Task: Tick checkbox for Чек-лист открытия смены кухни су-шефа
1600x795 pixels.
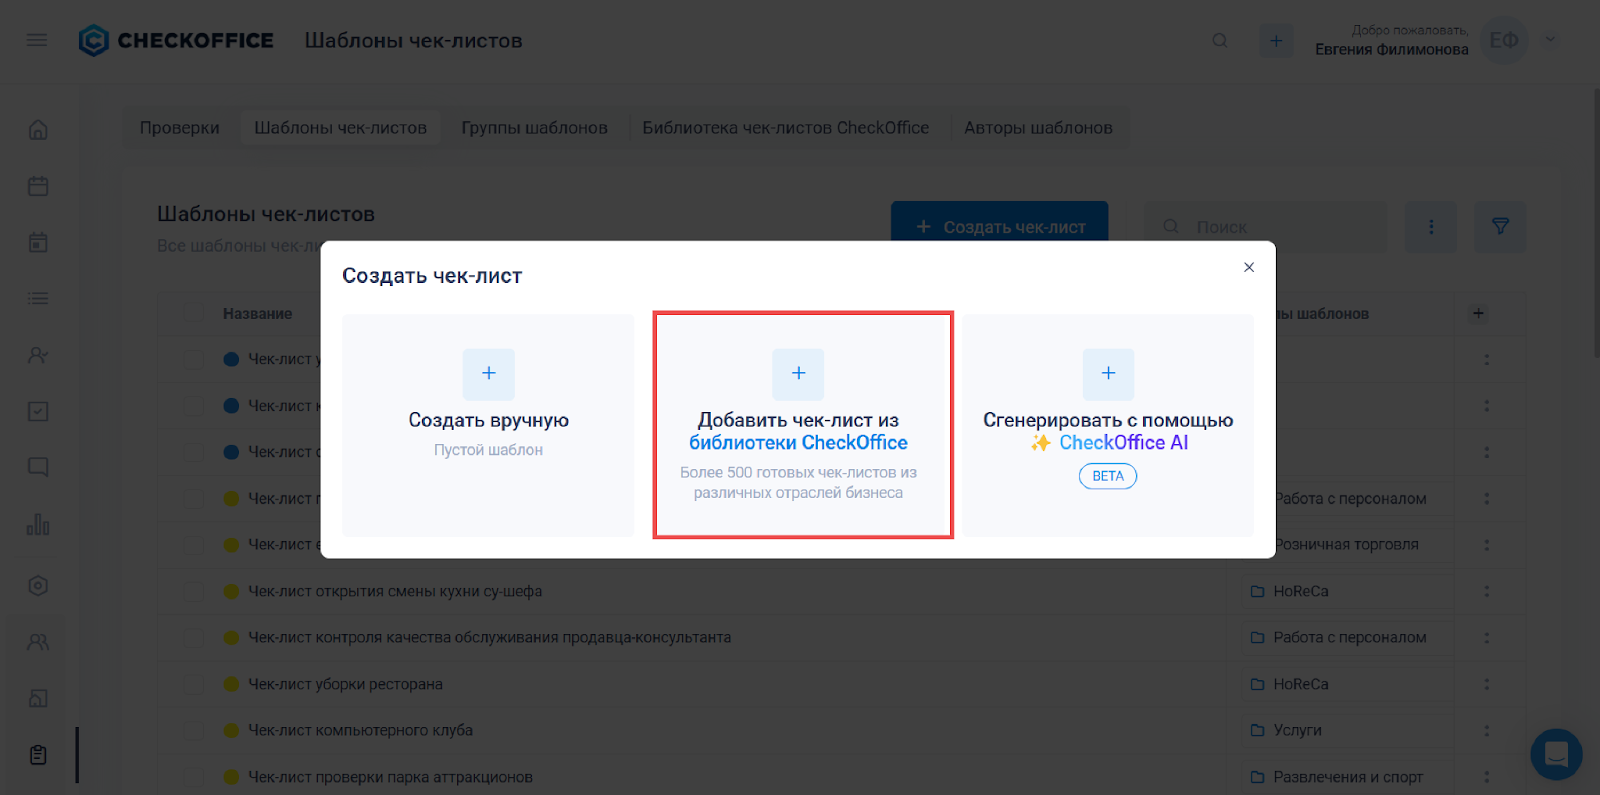Action: (x=194, y=591)
